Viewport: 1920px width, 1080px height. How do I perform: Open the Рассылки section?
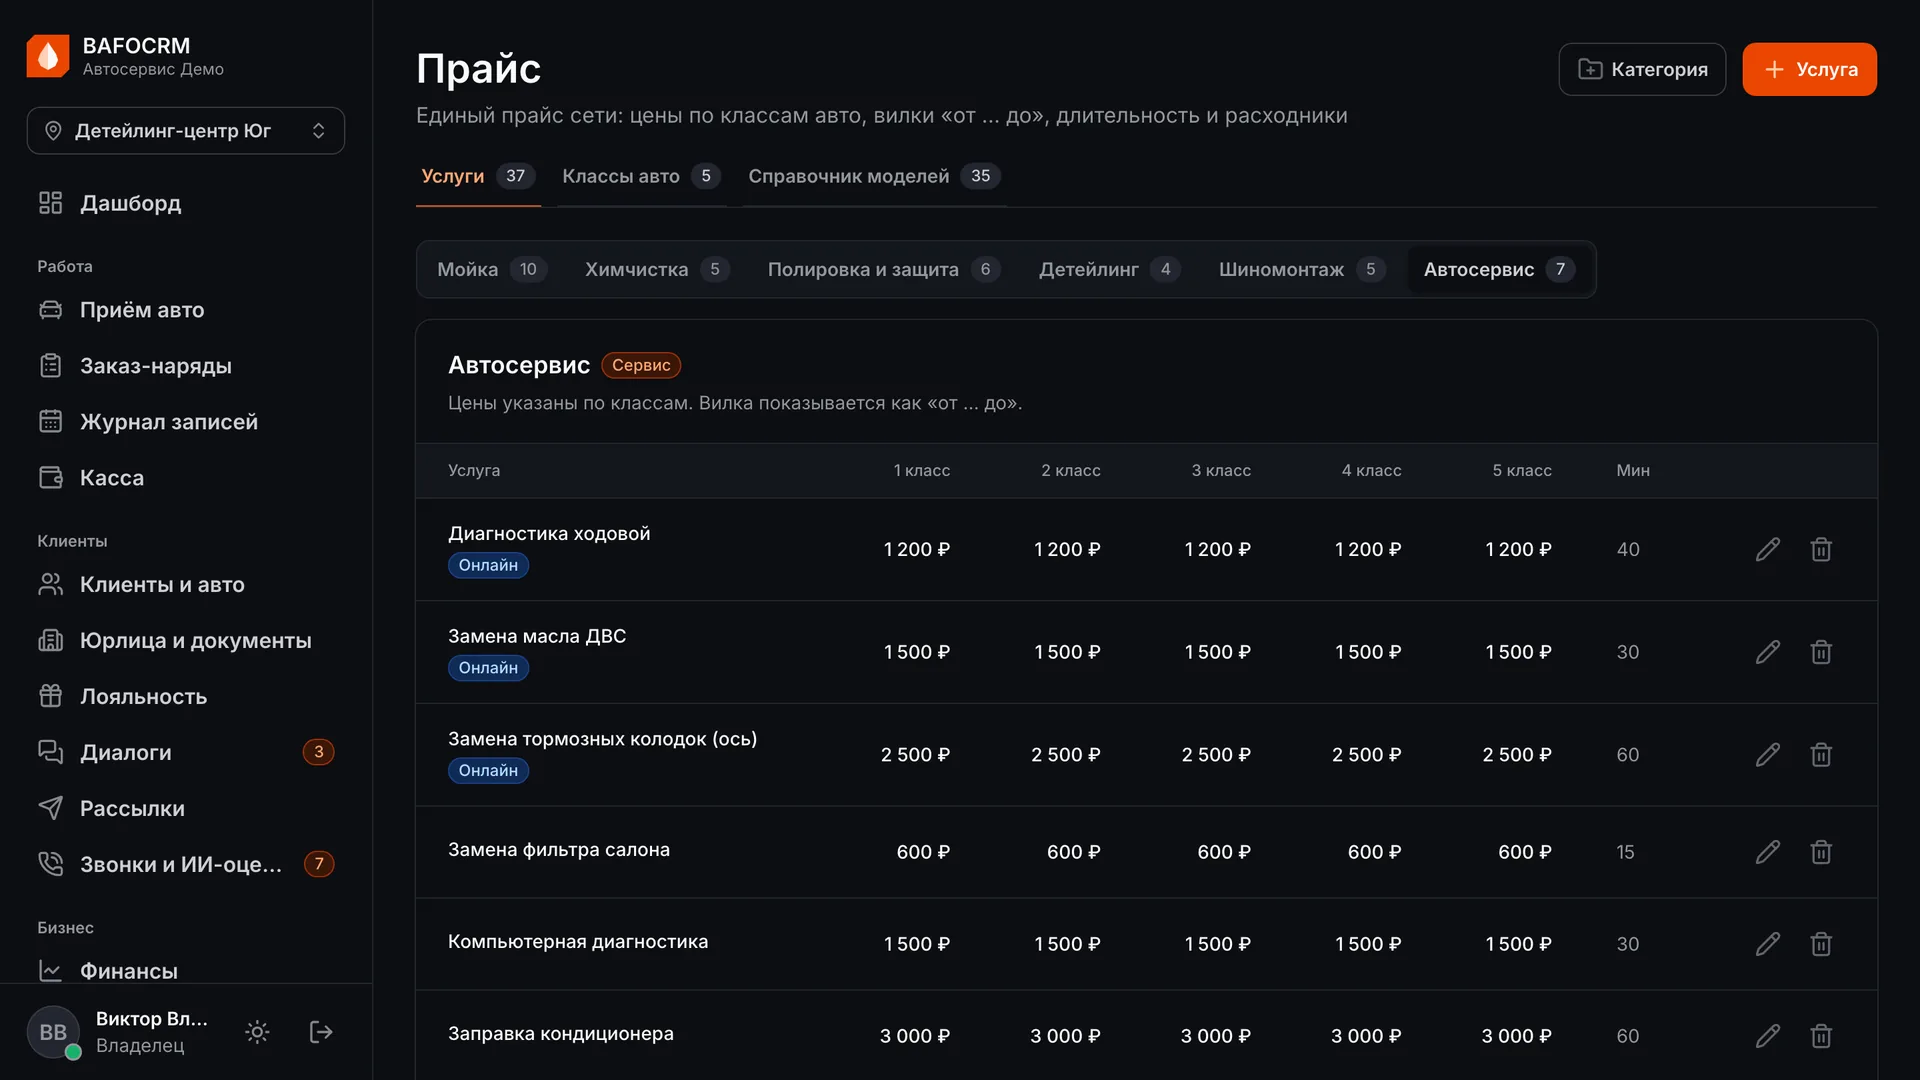pyautogui.click(x=186, y=808)
